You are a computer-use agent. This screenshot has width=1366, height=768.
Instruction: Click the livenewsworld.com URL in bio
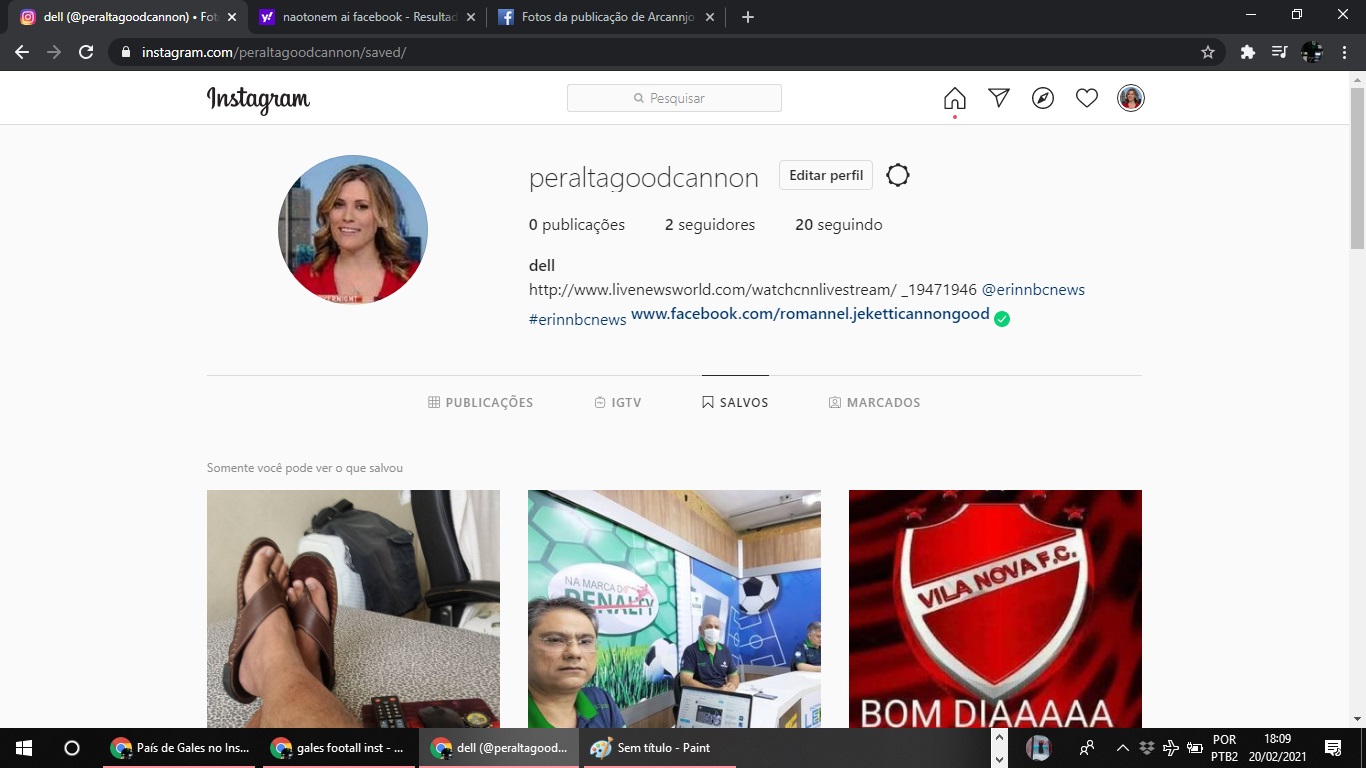712,290
